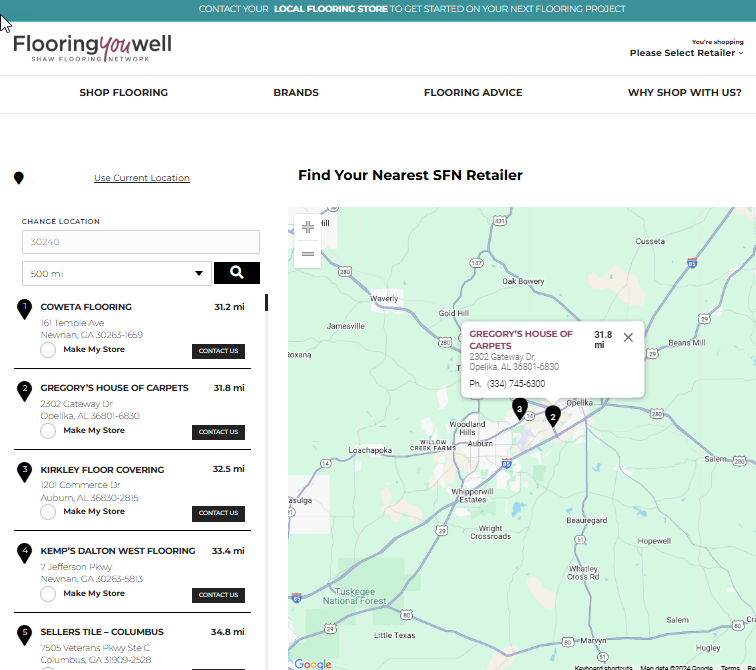This screenshot has width=756, height=670.
Task: Click Kemp's Dalton West Flooring store name
Action: click(118, 551)
